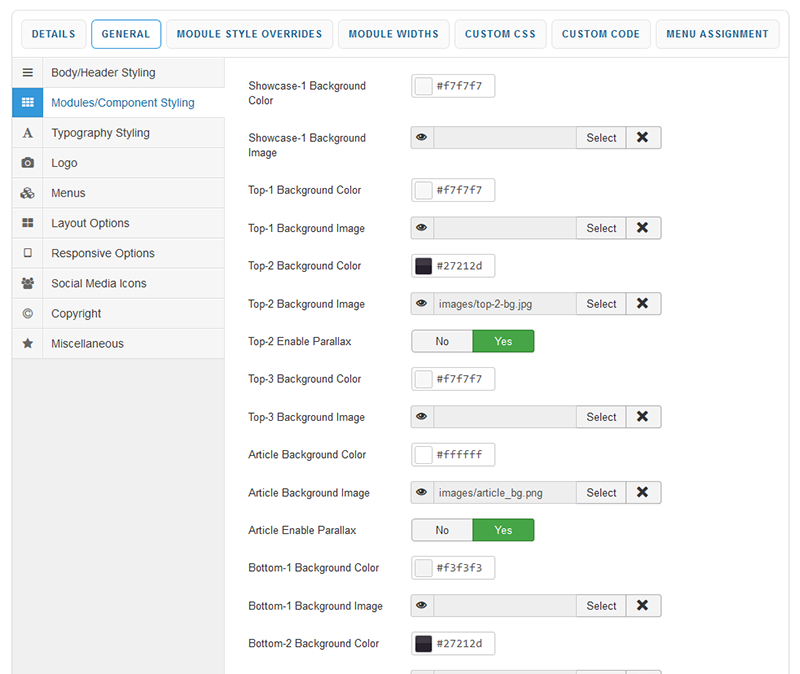The image size is (800, 674).
Task: Go to the Menu Assignment tab
Action: point(718,34)
